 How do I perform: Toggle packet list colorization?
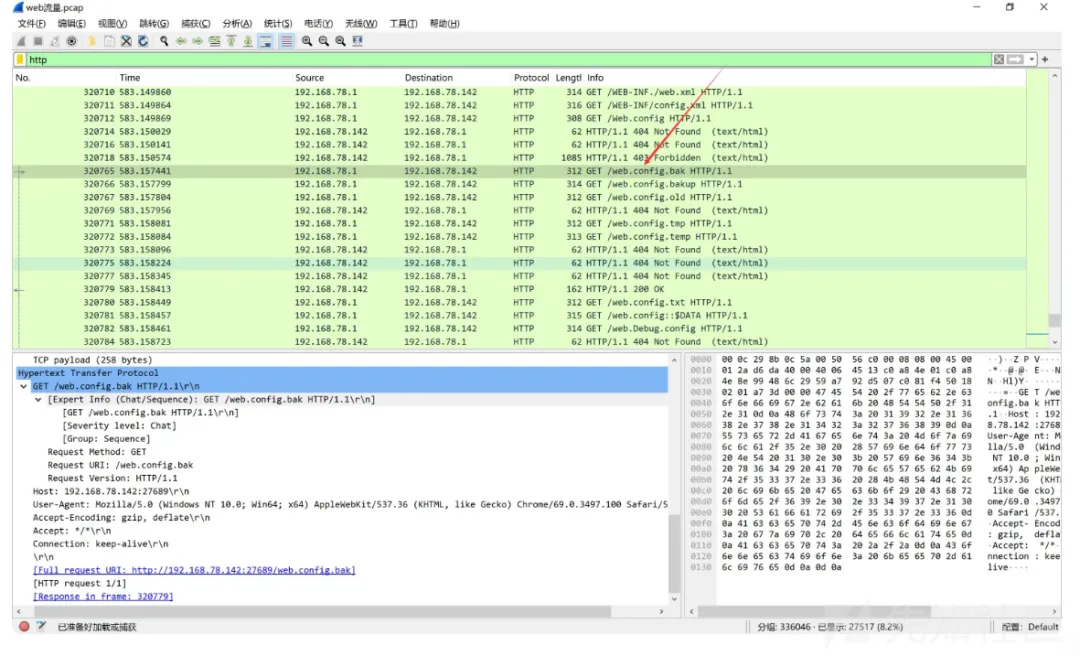286,41
